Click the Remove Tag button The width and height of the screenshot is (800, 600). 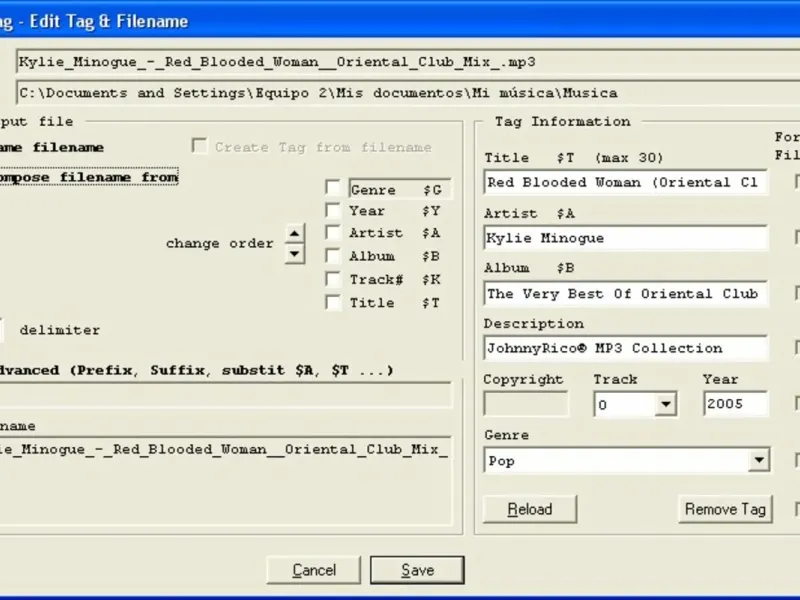click(x=725, y=509)
